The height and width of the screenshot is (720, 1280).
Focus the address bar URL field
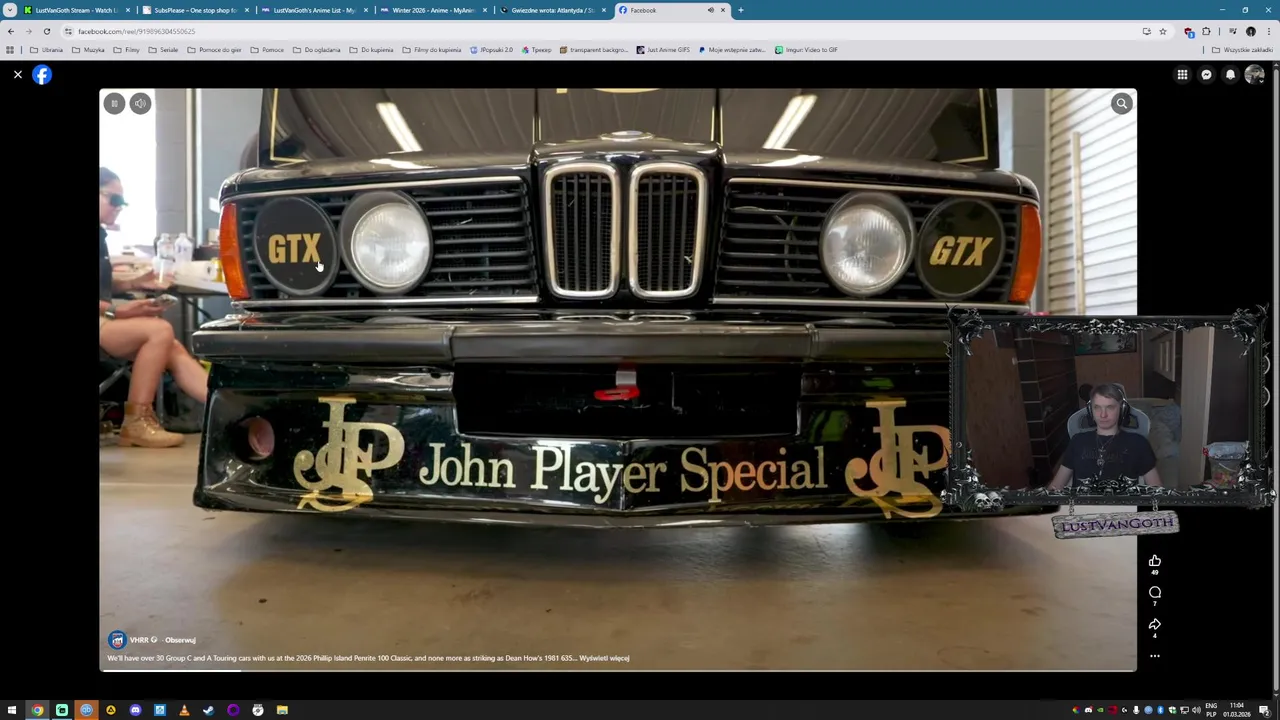pyautogui.click(x=600, y=31)
